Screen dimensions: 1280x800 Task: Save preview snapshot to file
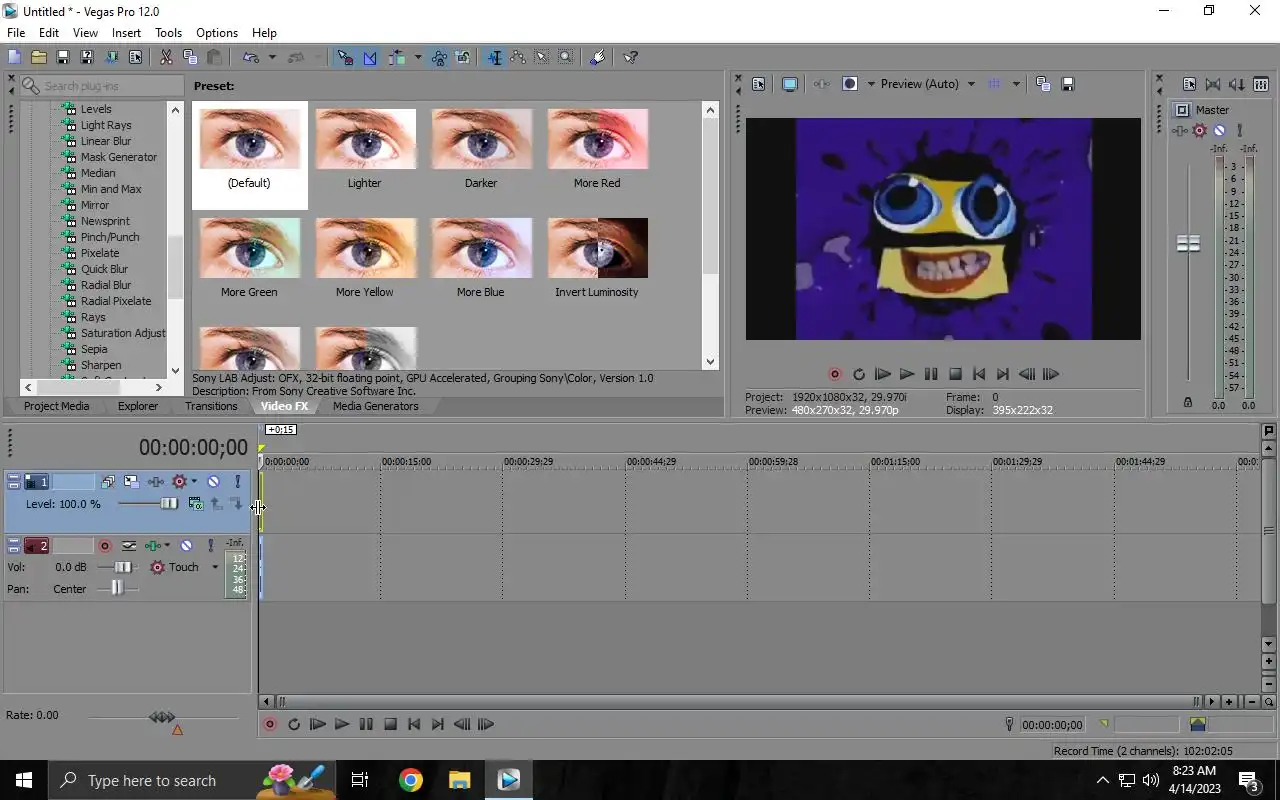point(1067,84)
